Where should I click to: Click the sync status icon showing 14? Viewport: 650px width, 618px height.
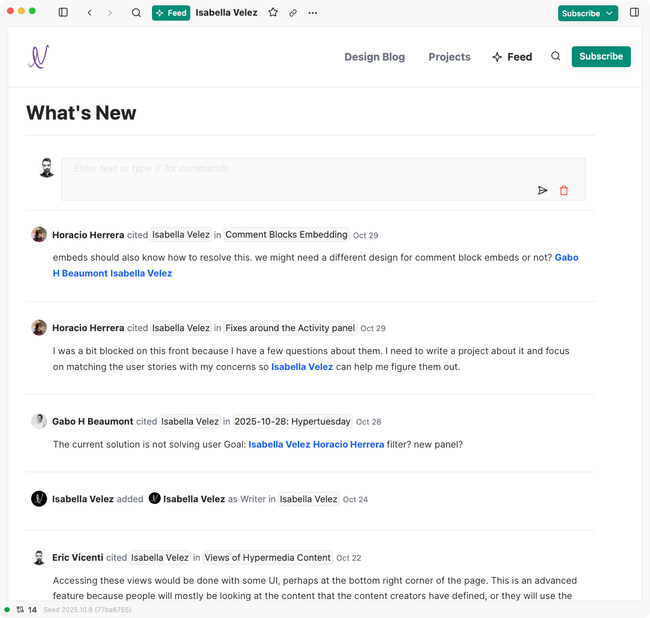(x=20, y=610)
